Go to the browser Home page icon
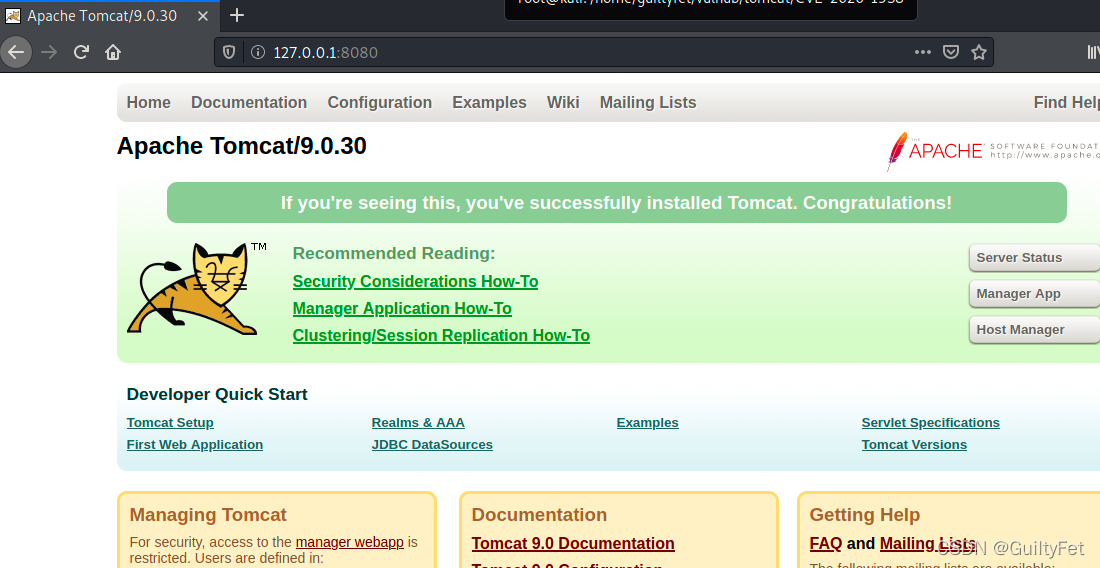The height and width of the screenshot is (568, 1100). [x=113, y=52]
